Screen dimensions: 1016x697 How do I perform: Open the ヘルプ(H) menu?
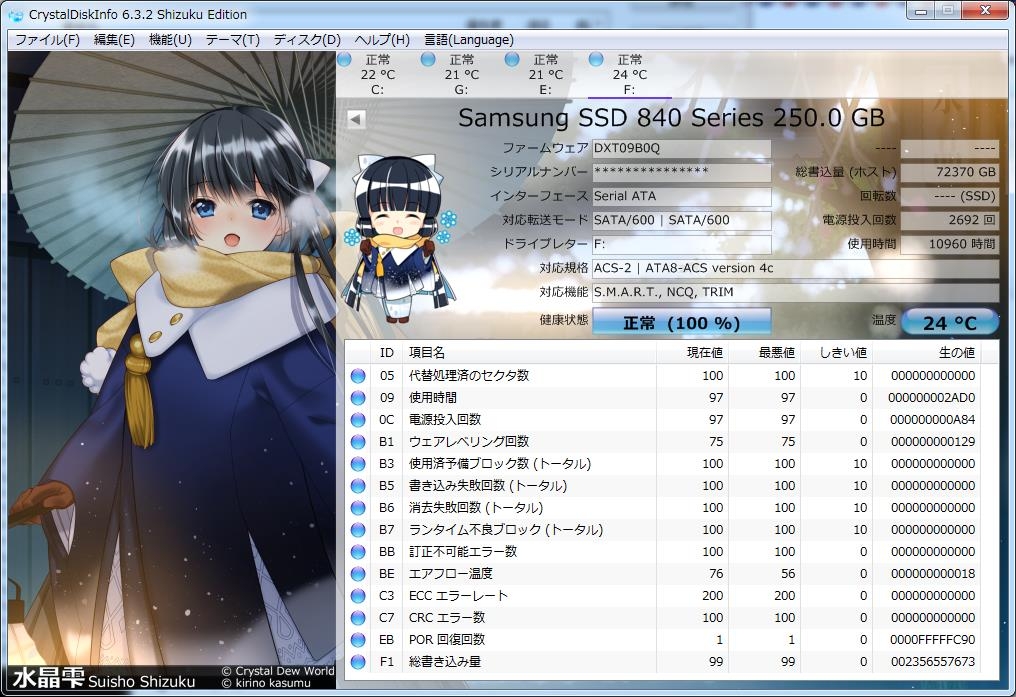[x=382, y=40]
